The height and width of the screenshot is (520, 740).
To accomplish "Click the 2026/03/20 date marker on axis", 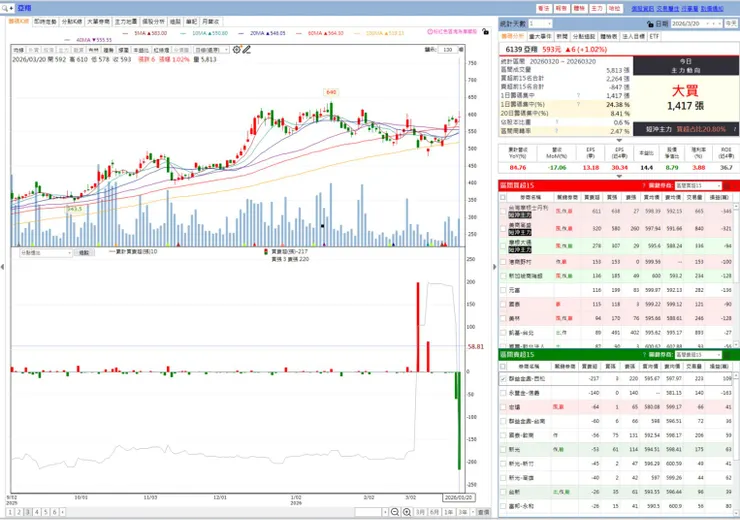I will 458,497.
